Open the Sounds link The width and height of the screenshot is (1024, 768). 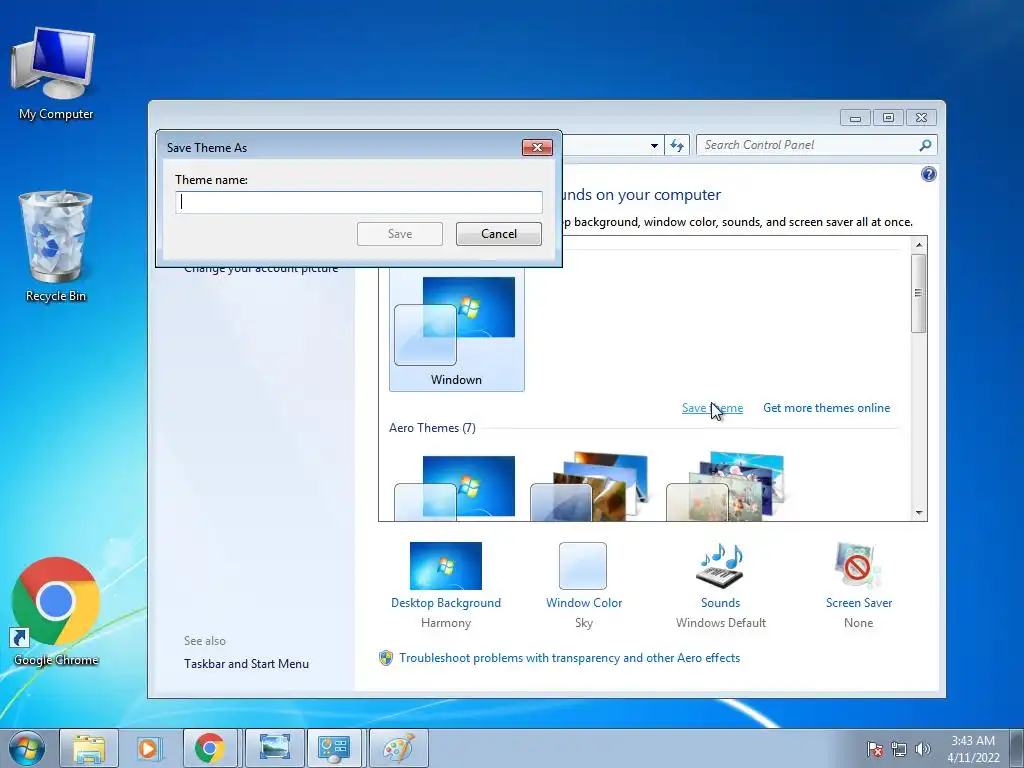pos(720,603)
